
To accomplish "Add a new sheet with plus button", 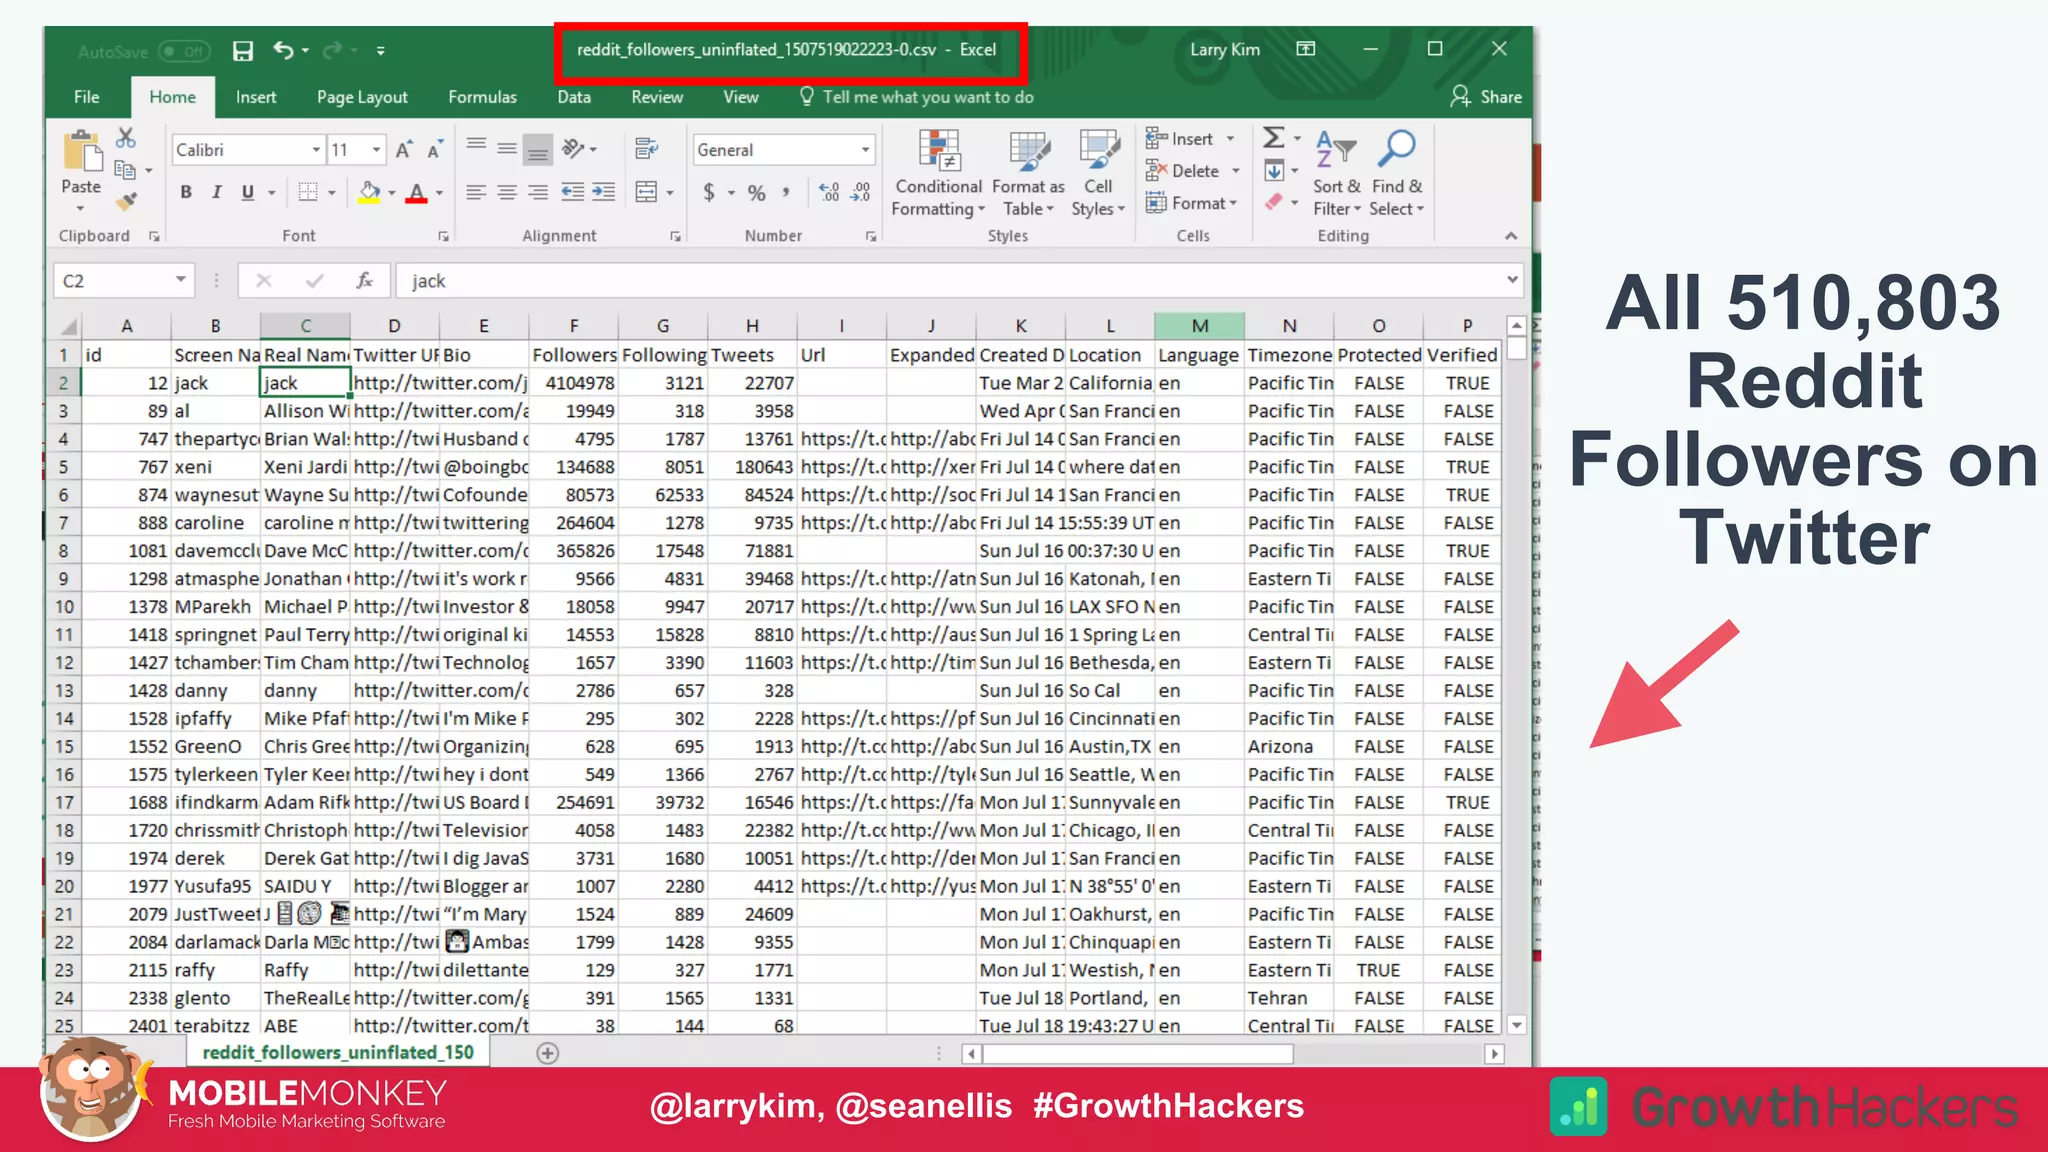I will 547,1053.
